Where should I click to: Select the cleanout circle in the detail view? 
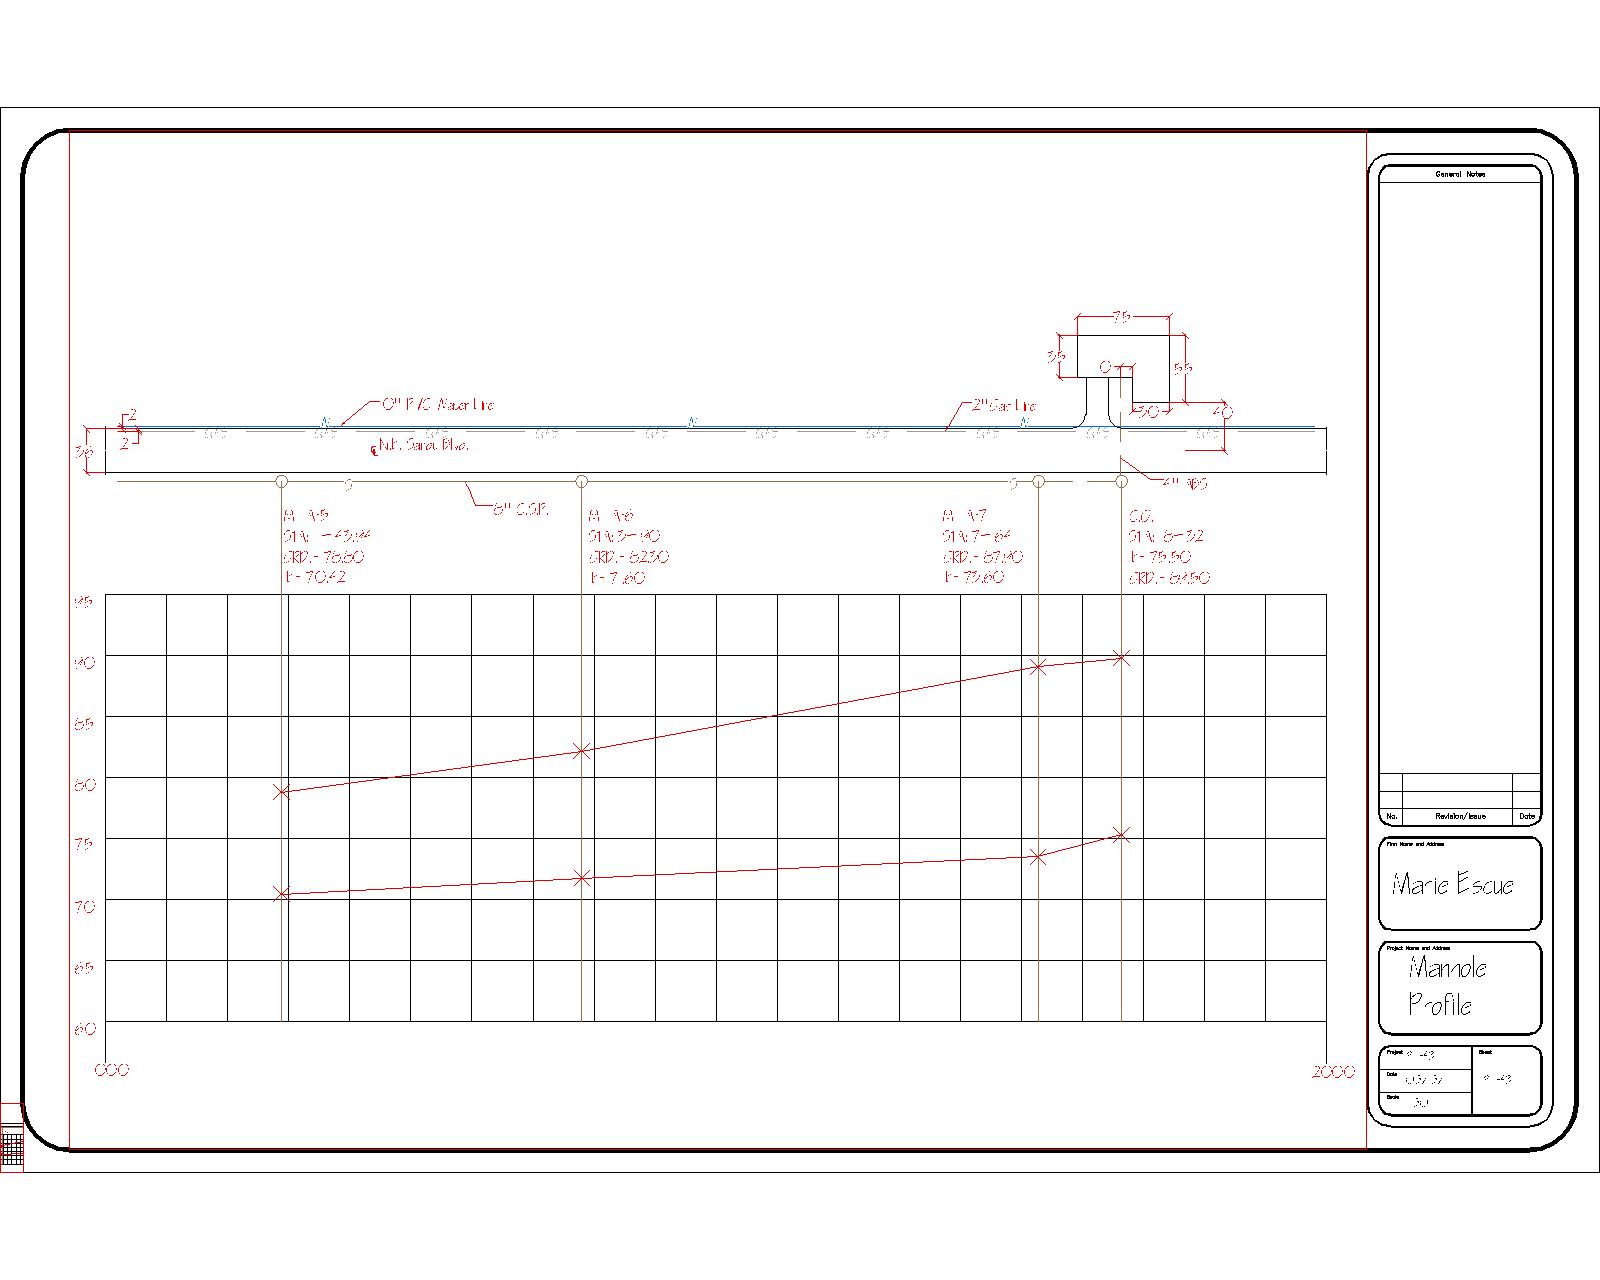point(1105,365)
